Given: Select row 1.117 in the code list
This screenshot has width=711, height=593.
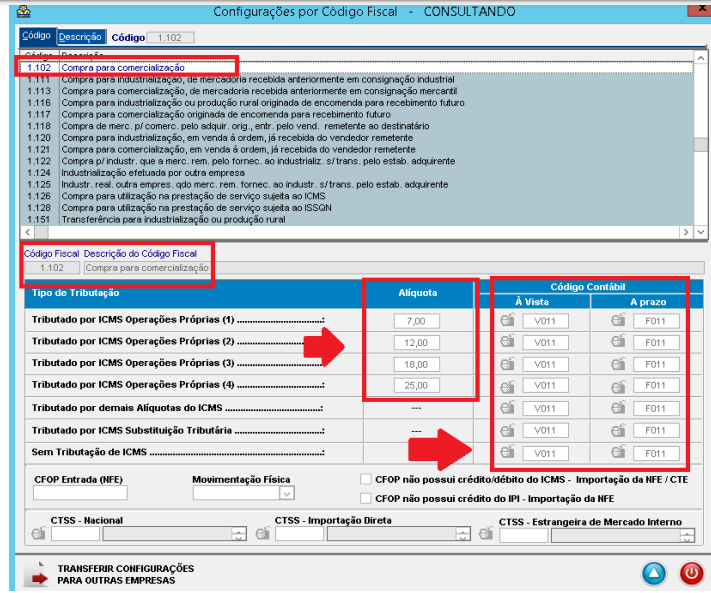Looking at the screenshot, I should [x=356, y=114].
